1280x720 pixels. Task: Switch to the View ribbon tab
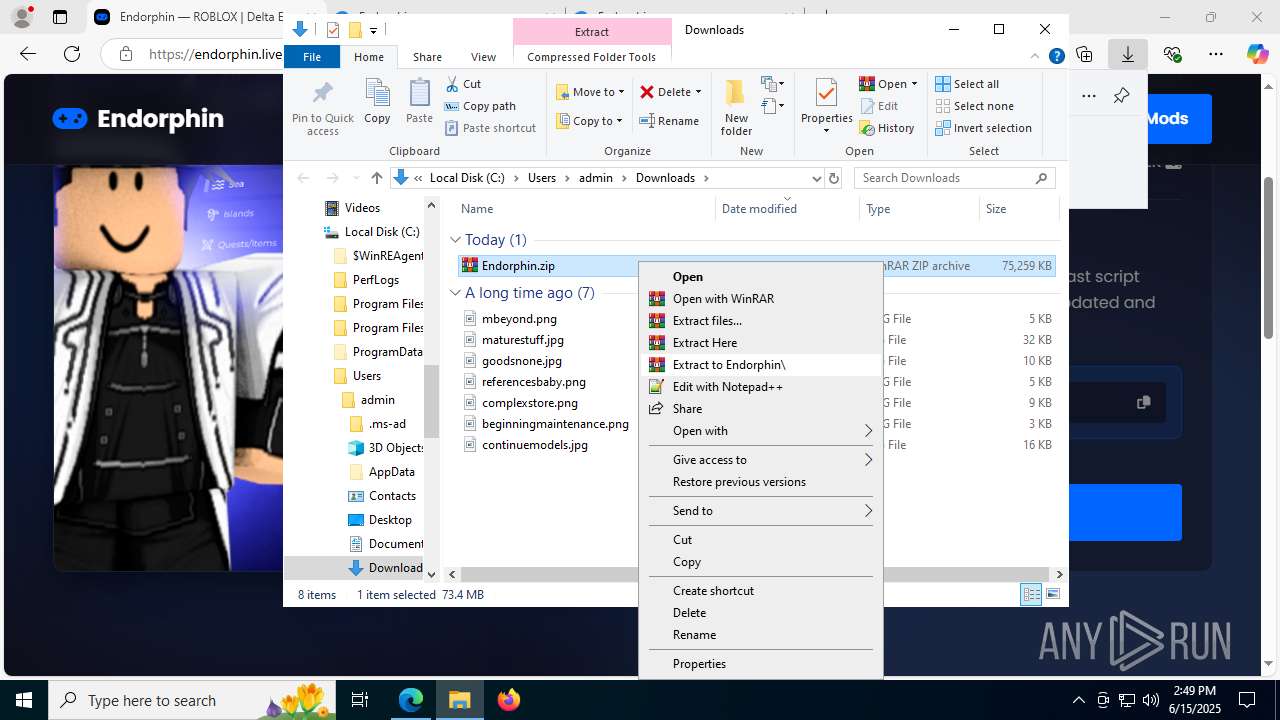483,57
